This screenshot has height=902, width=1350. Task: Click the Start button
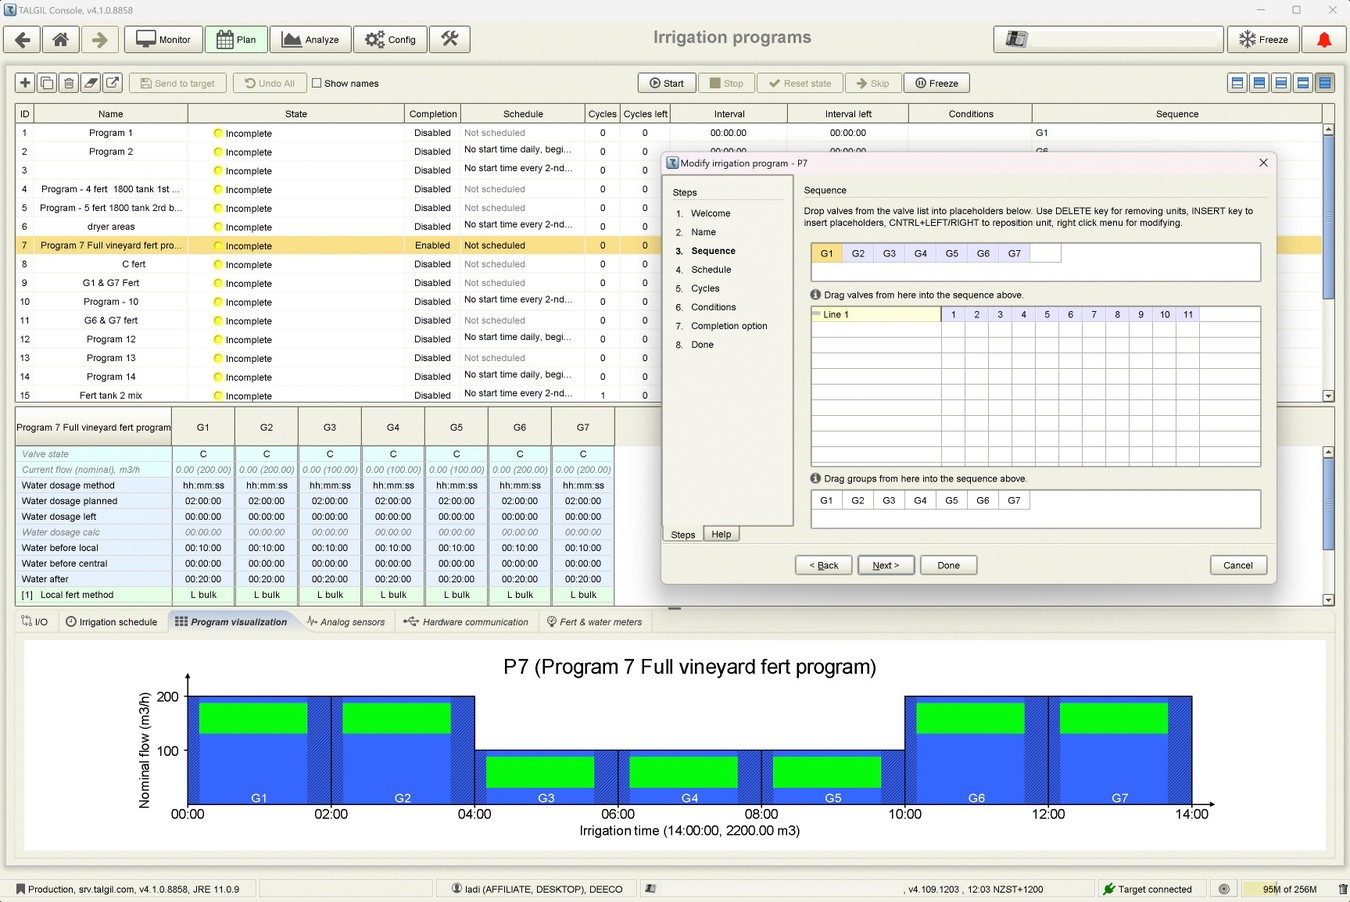[667, 83]
